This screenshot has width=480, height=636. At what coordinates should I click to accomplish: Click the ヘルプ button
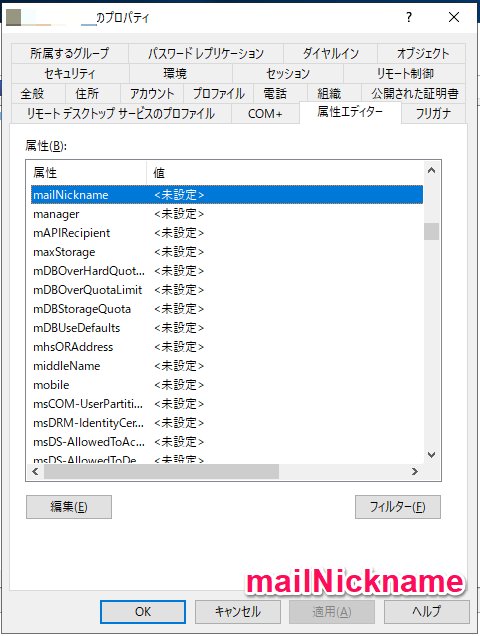426,612
